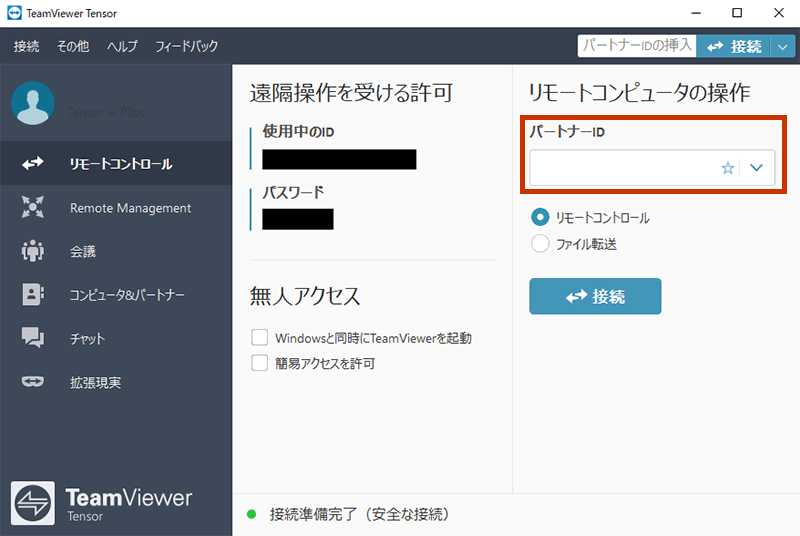The height and width of the screenshot is (536, 800).
Task: Click the 会議 meeting people icon
Action: (x=33, y=251)
